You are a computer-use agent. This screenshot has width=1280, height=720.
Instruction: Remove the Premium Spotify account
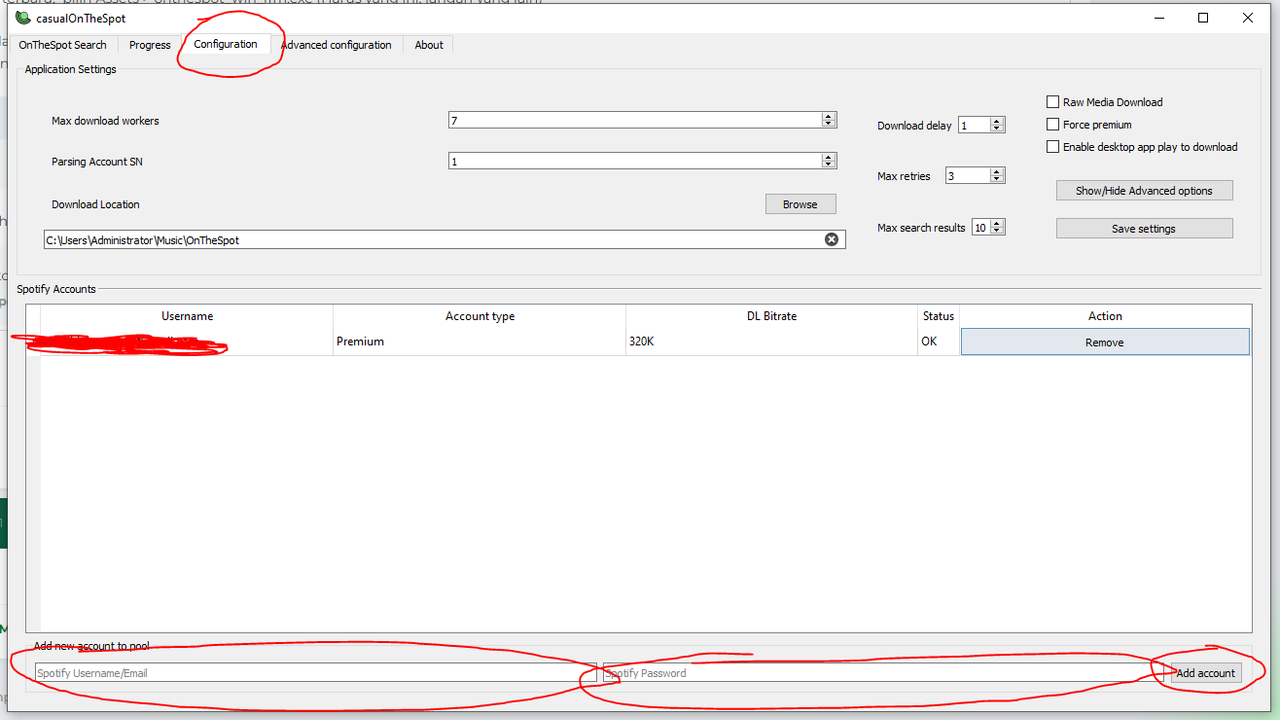[x=1105, y=342]
